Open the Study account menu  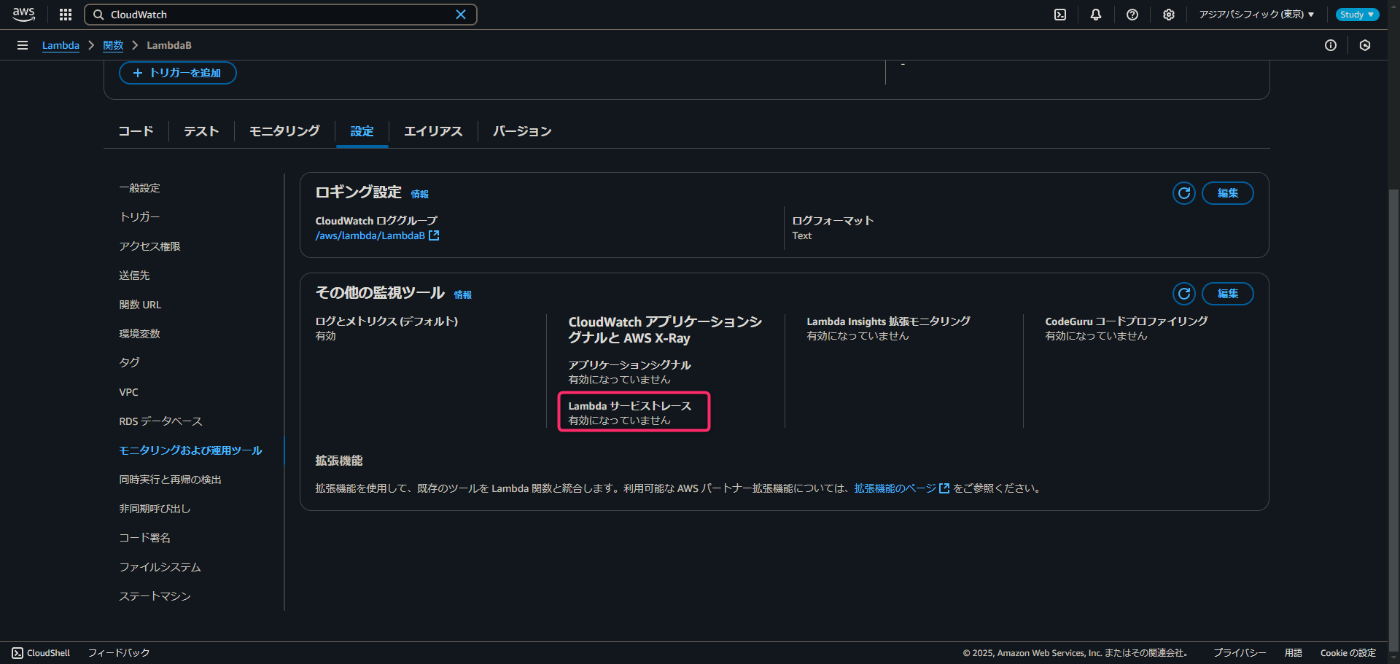(1357, 15)
